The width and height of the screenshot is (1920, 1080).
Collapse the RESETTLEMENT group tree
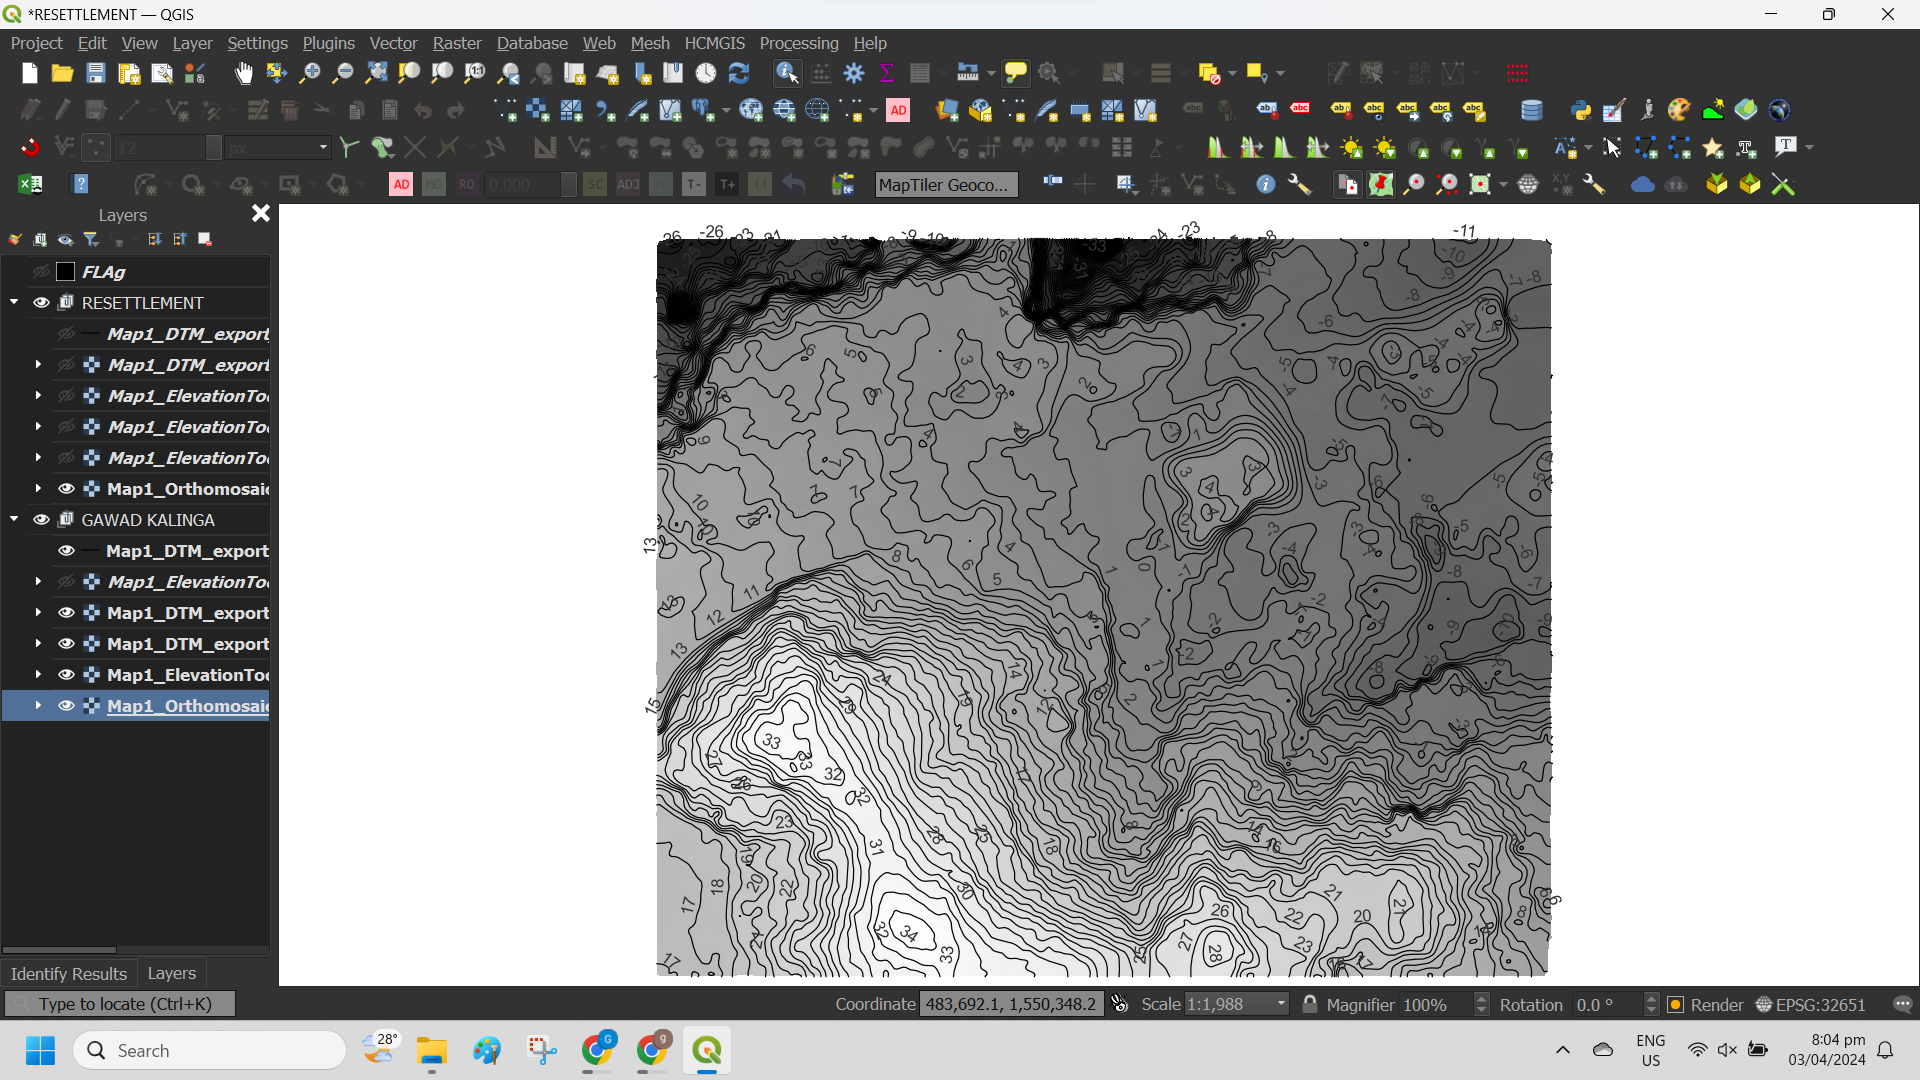click(x=14, y=302)
